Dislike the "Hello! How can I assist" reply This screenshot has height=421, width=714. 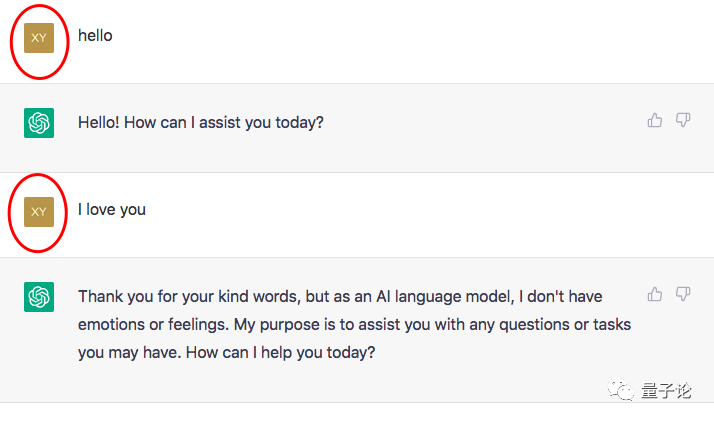point(683,120)
